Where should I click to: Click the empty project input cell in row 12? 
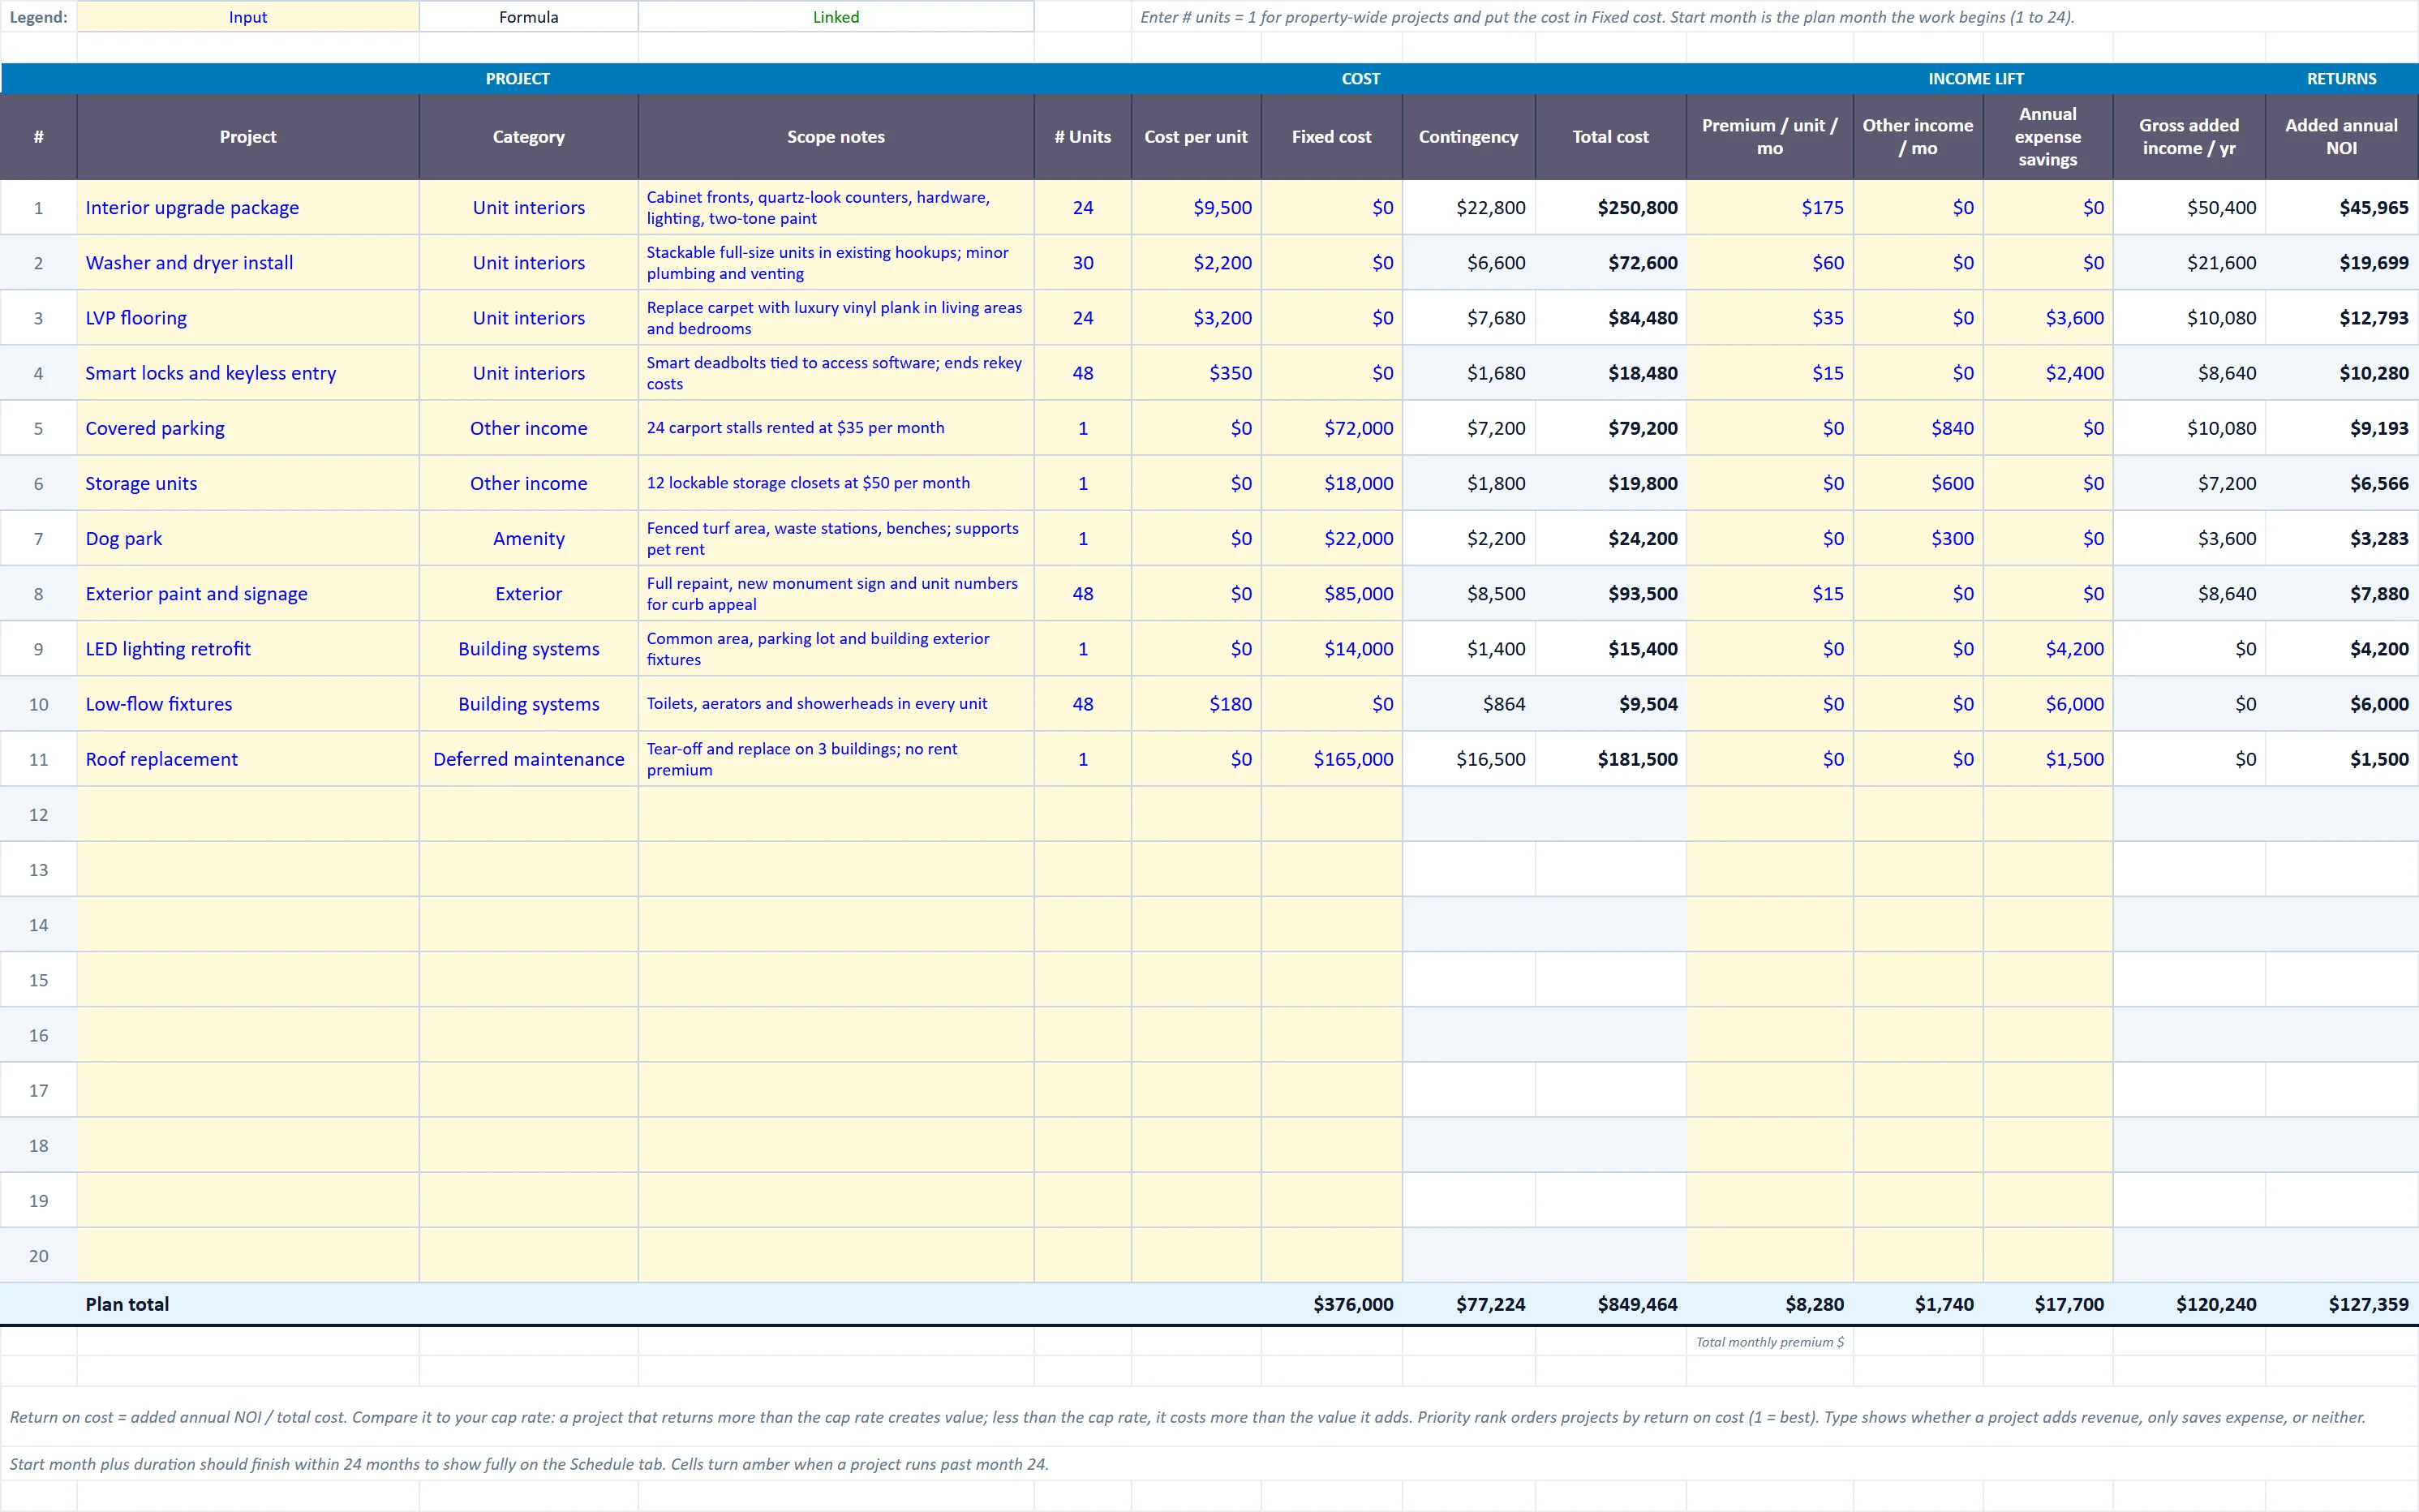[247, 814]
